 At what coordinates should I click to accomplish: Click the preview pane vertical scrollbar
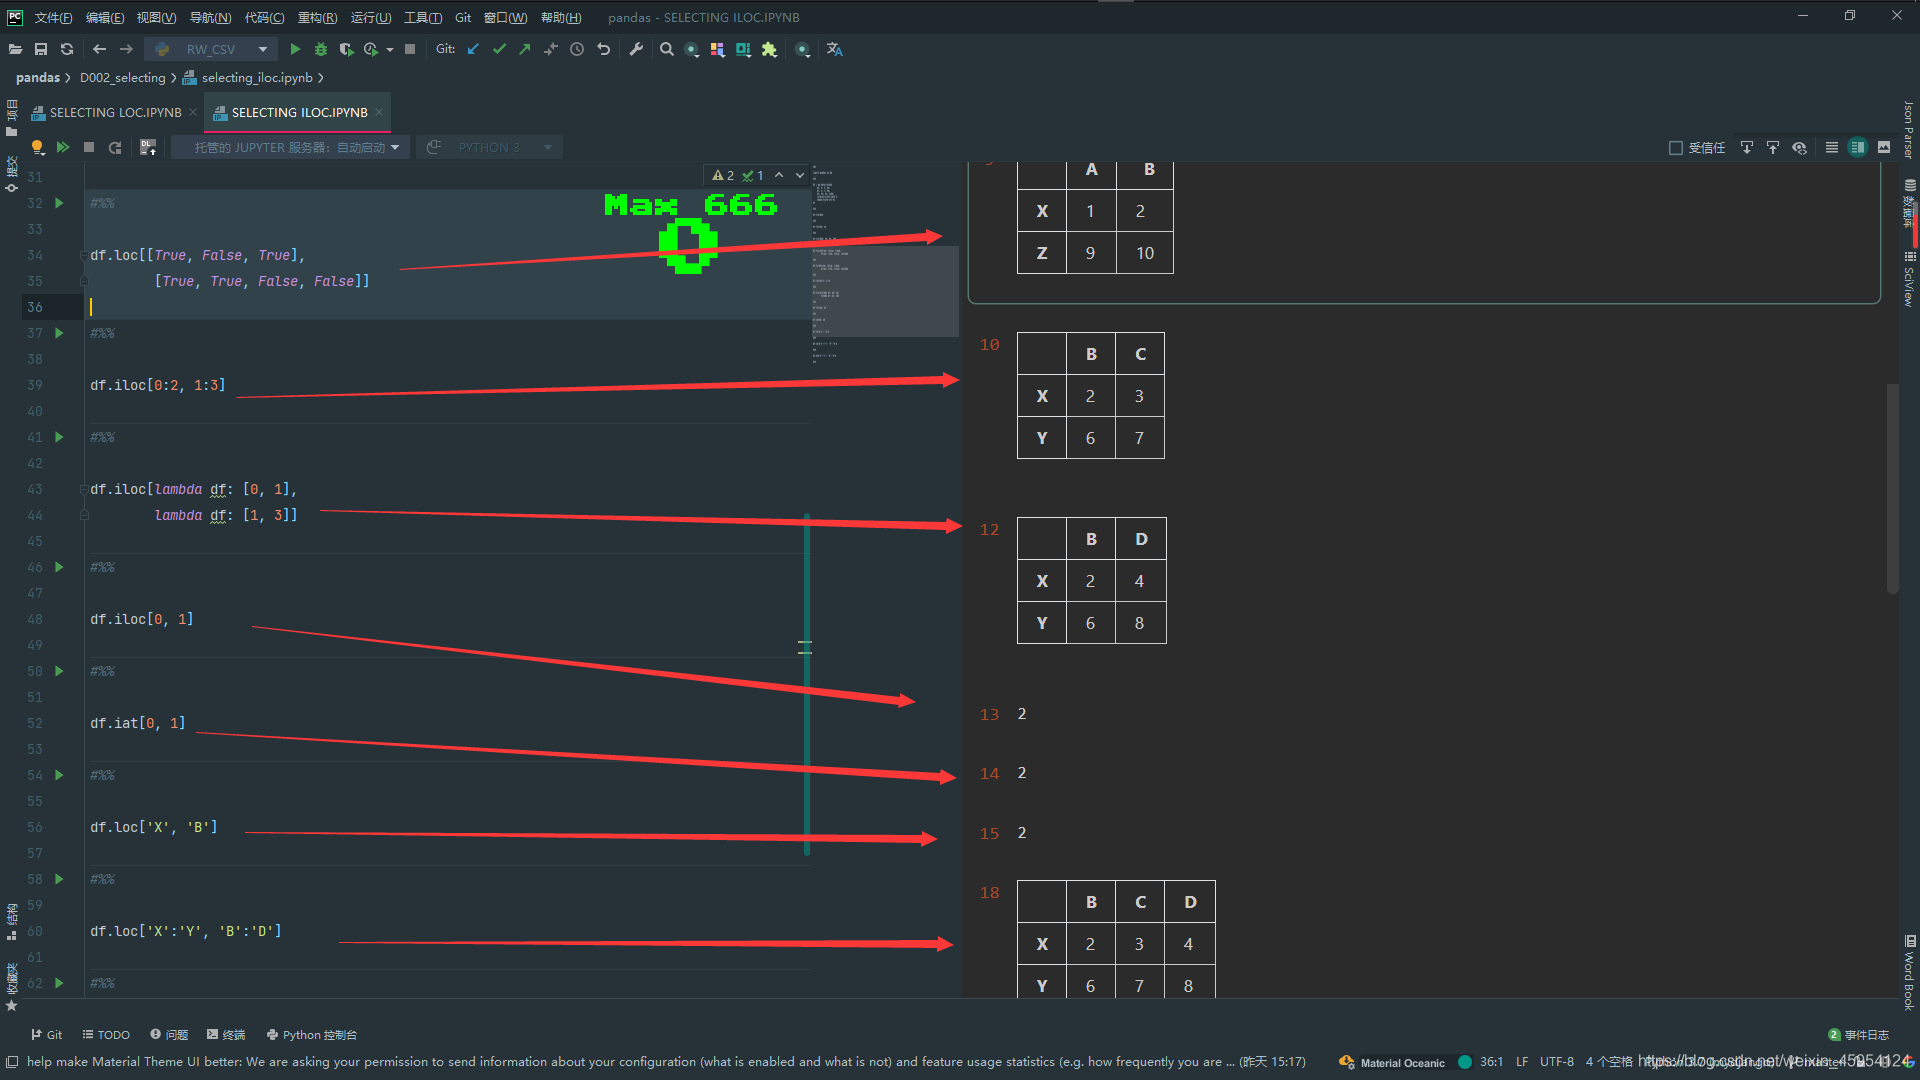[1892, 488]
